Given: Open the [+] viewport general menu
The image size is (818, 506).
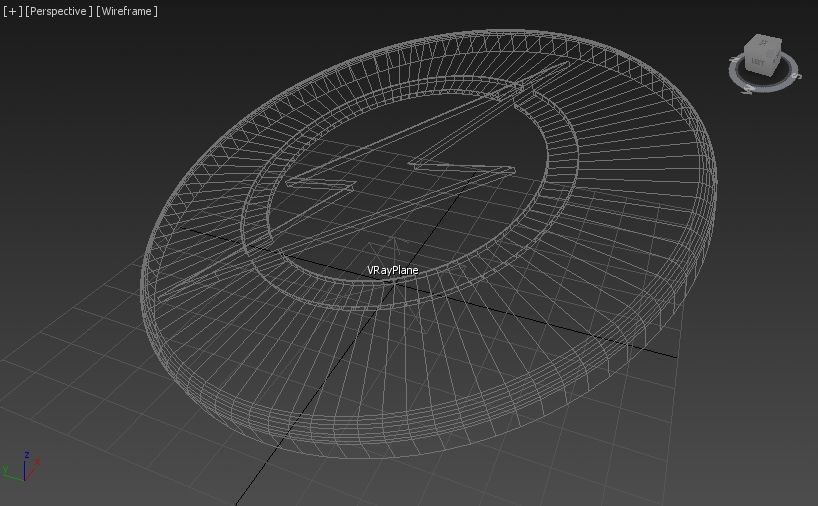Looking at the screenshot, I should coord(13,11).
